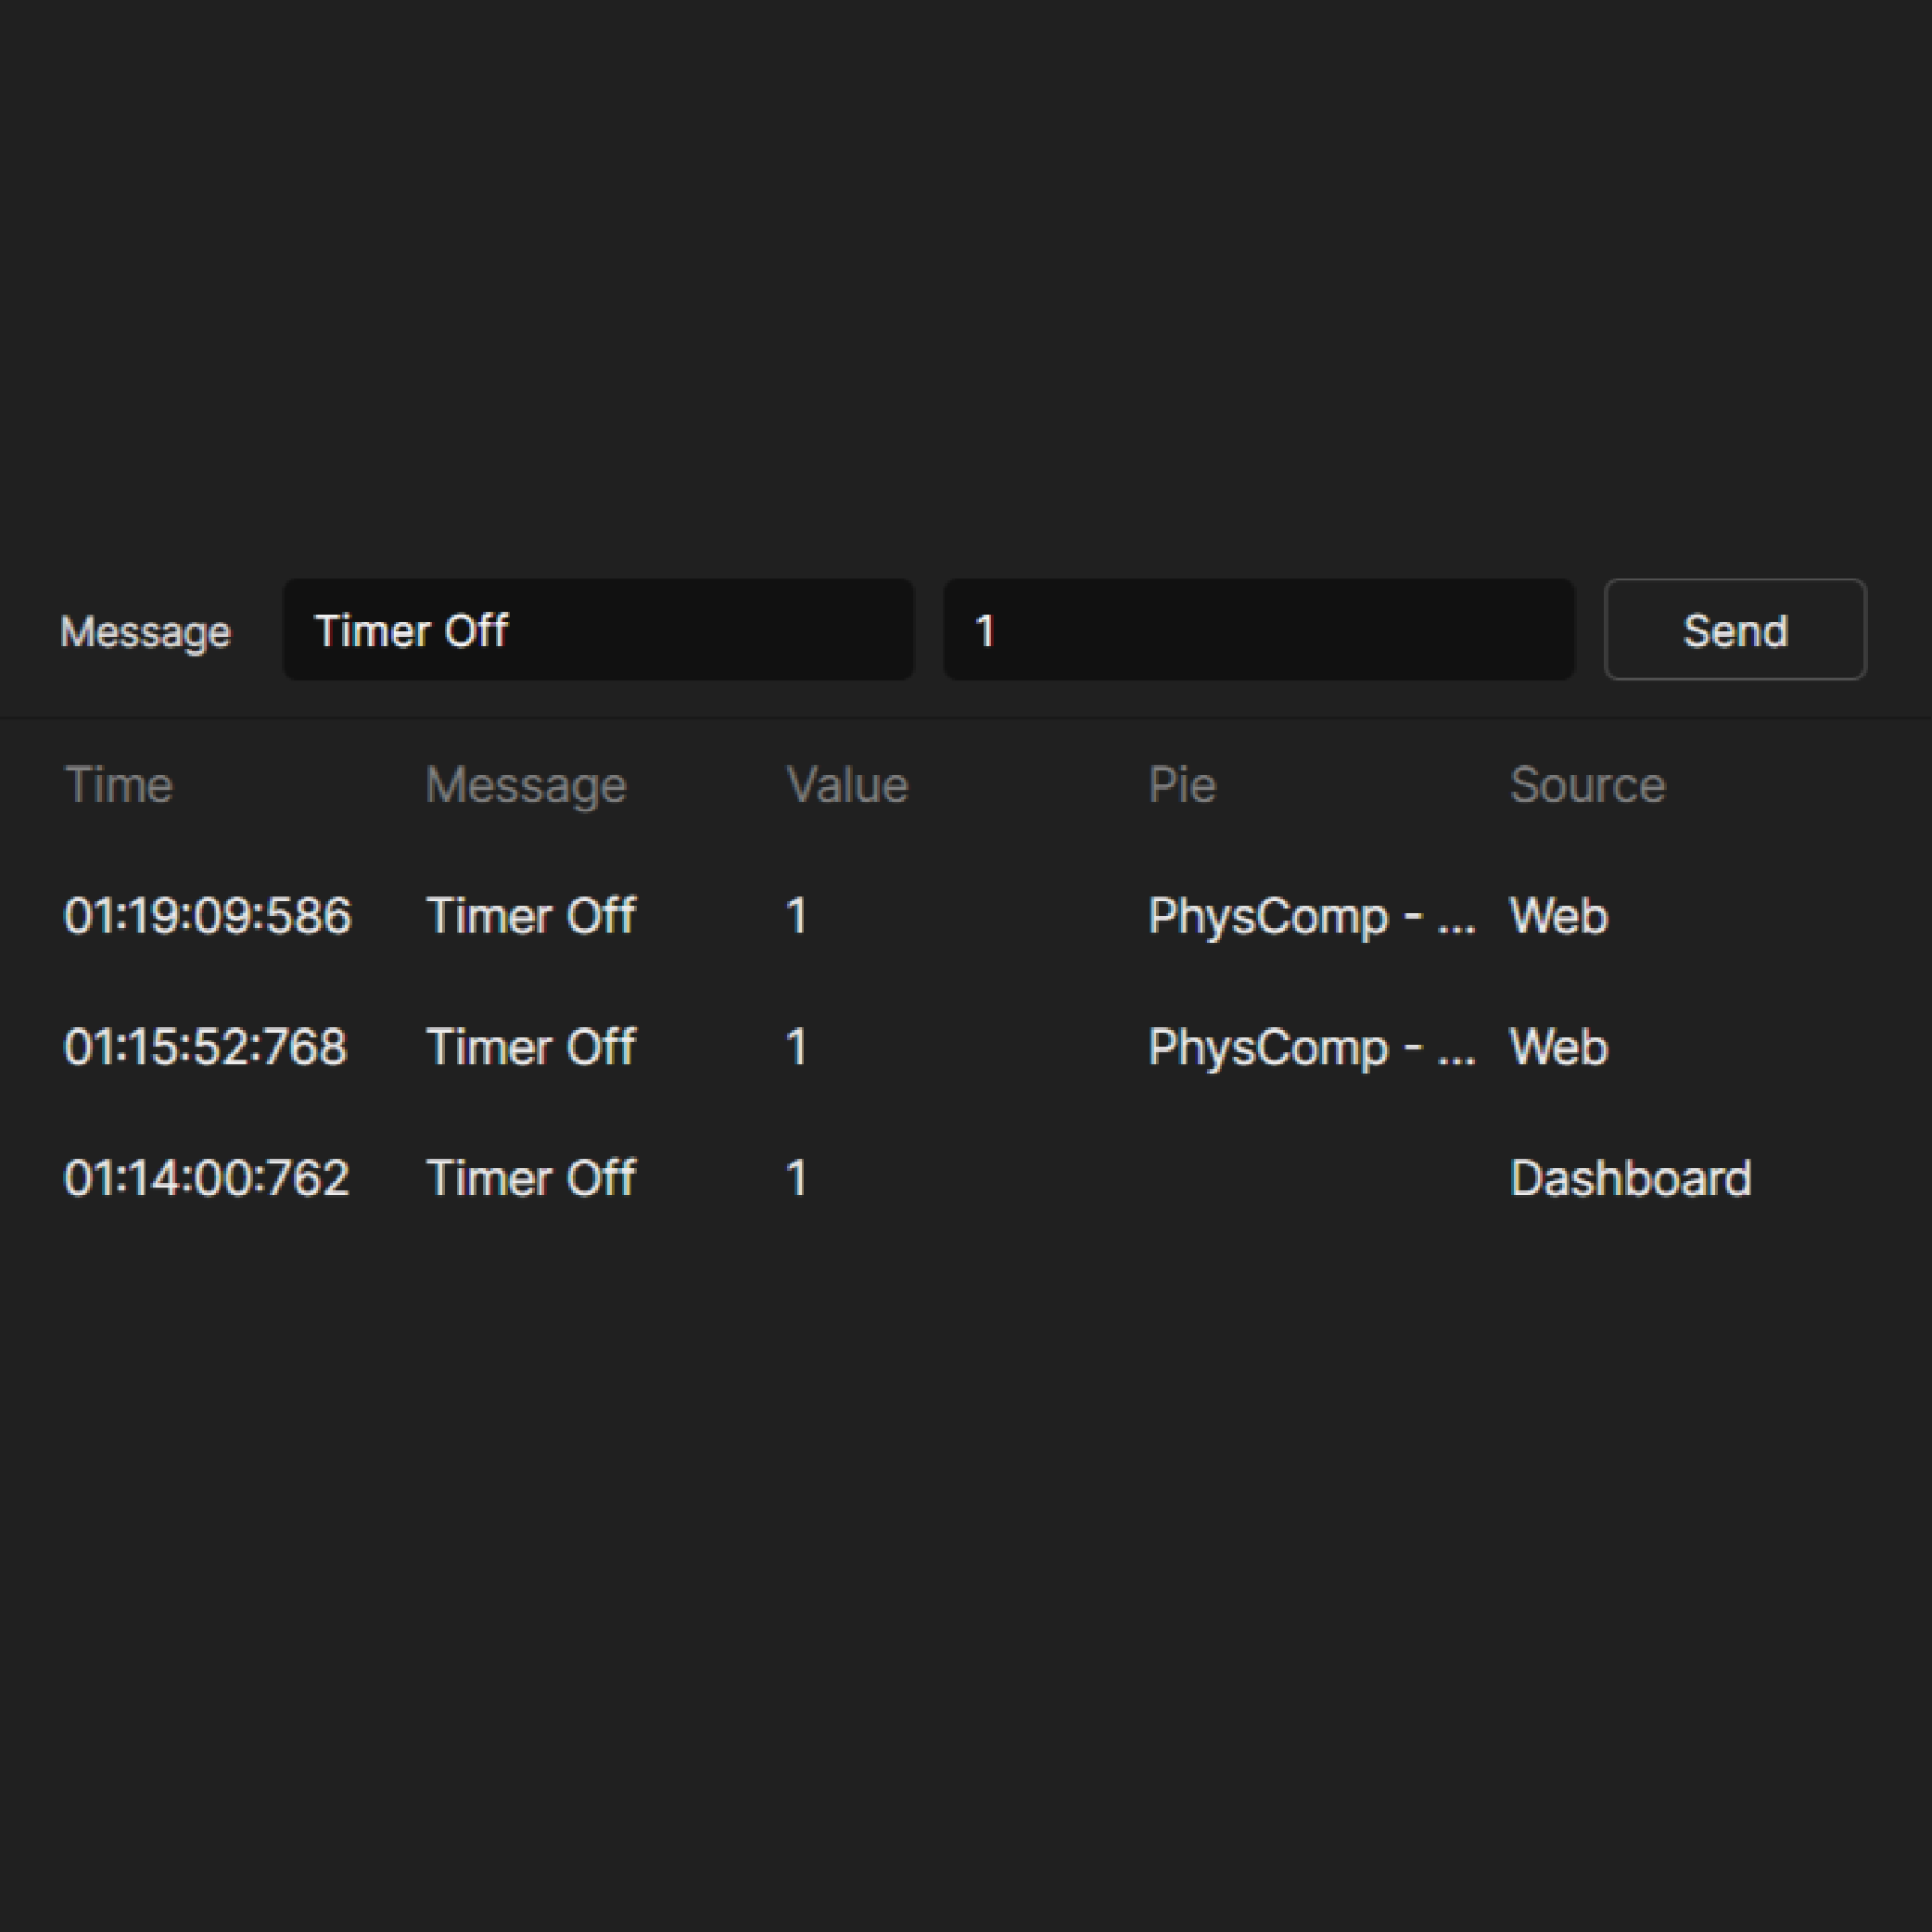Click the Message label next to the inputs
The height and width of the screenshot is (1932, 1932).
[146, 631]
